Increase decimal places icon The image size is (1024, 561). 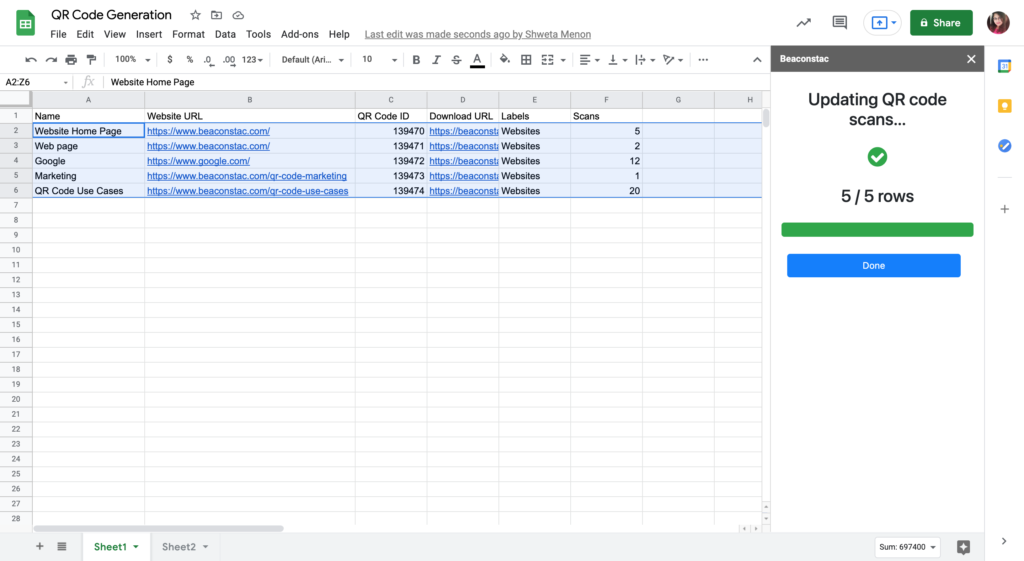pyautogui.click(x=229, y=59)
